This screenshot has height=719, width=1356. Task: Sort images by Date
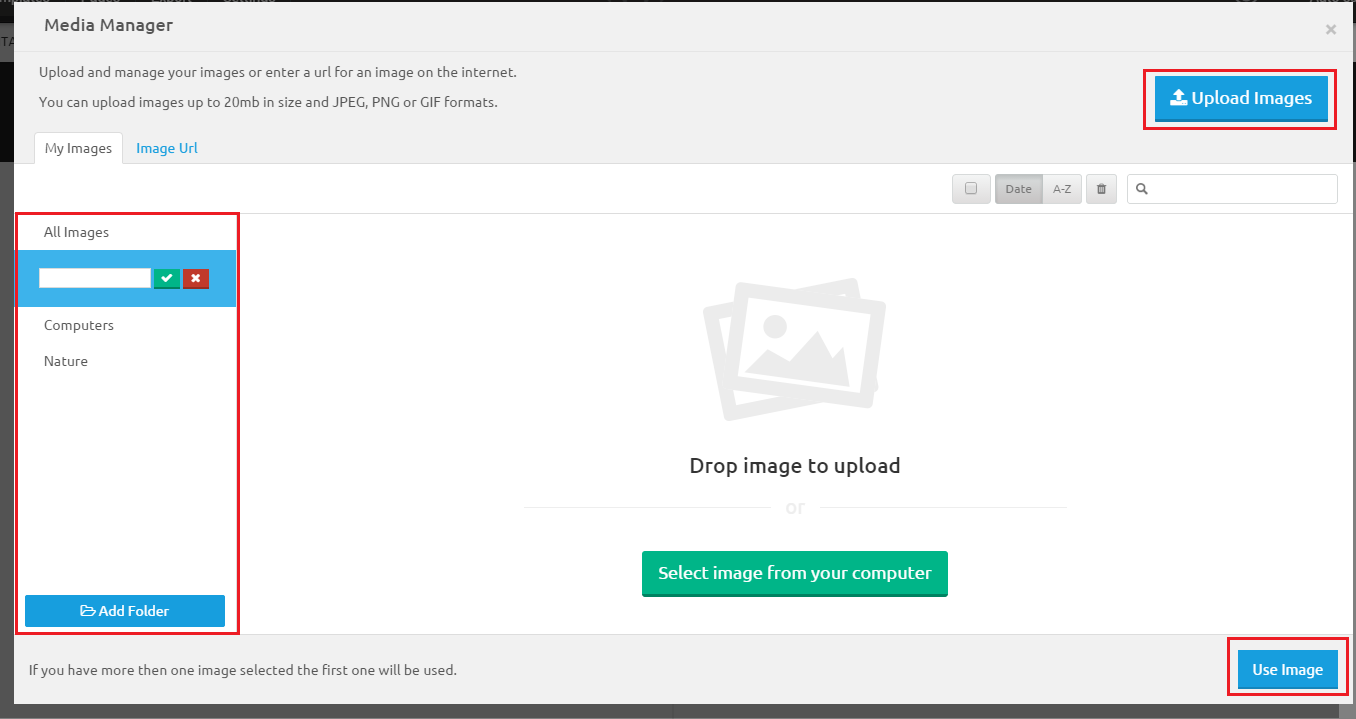point(1018,189)
